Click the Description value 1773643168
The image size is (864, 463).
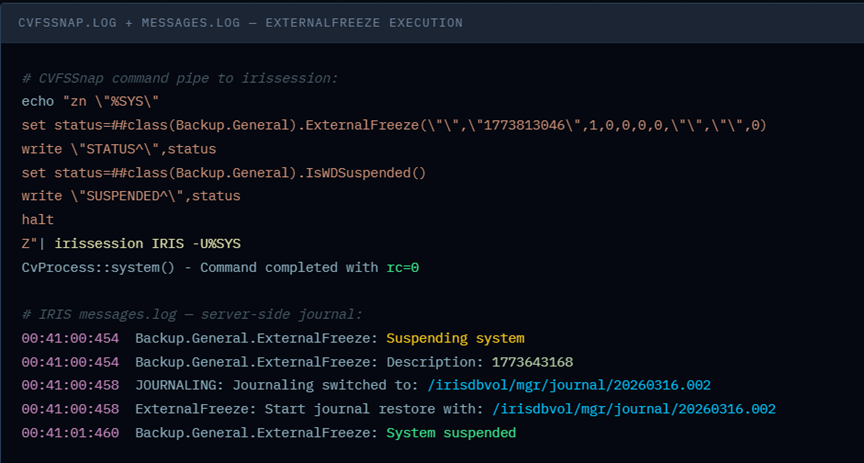tap(532, 362)
